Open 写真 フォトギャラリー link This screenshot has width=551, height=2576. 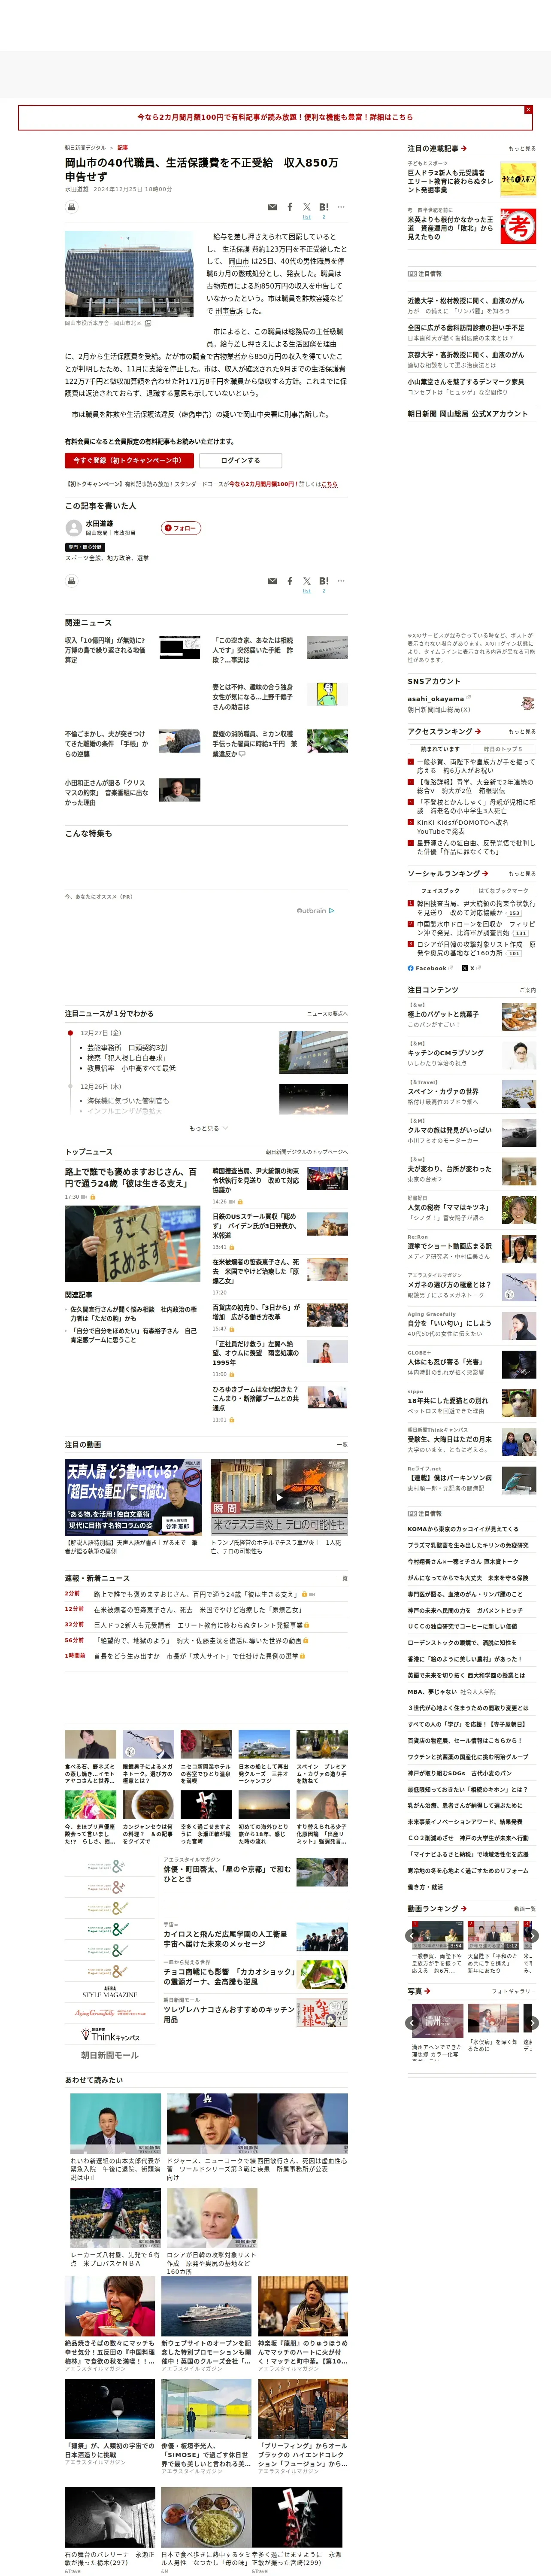click(514, 1991)
